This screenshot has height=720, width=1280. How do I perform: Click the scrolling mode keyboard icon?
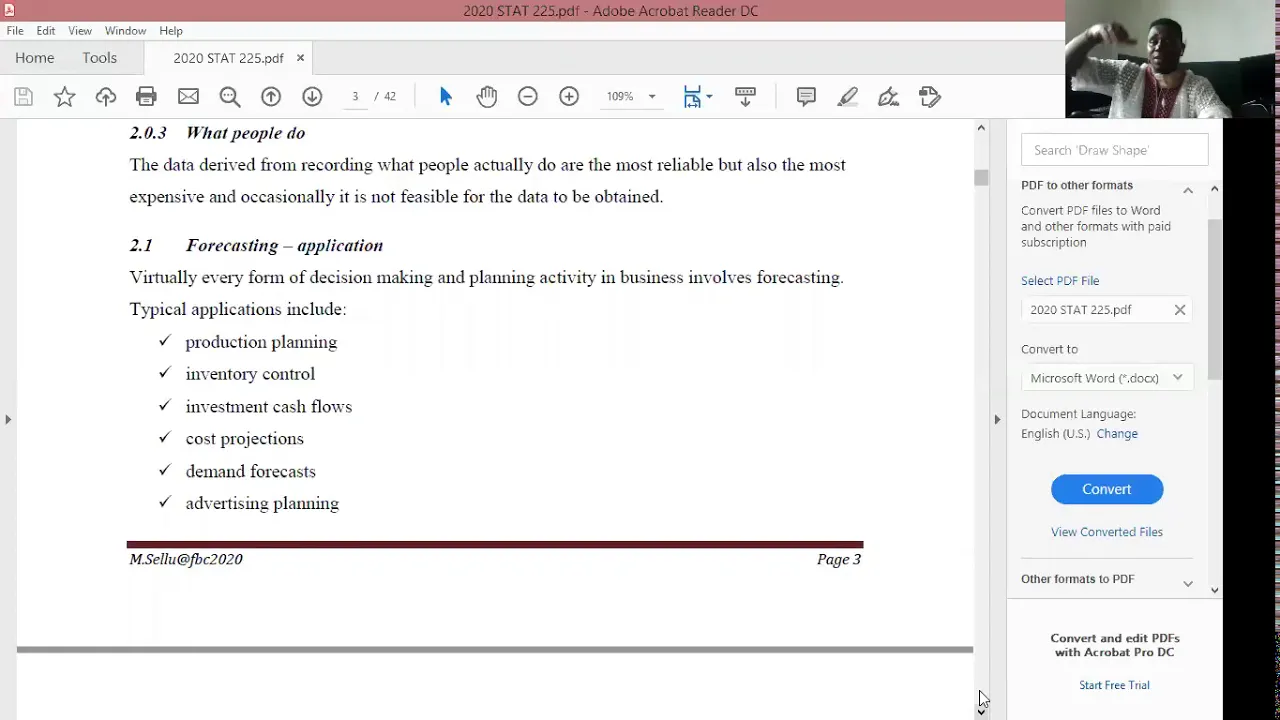pos(745,97)
